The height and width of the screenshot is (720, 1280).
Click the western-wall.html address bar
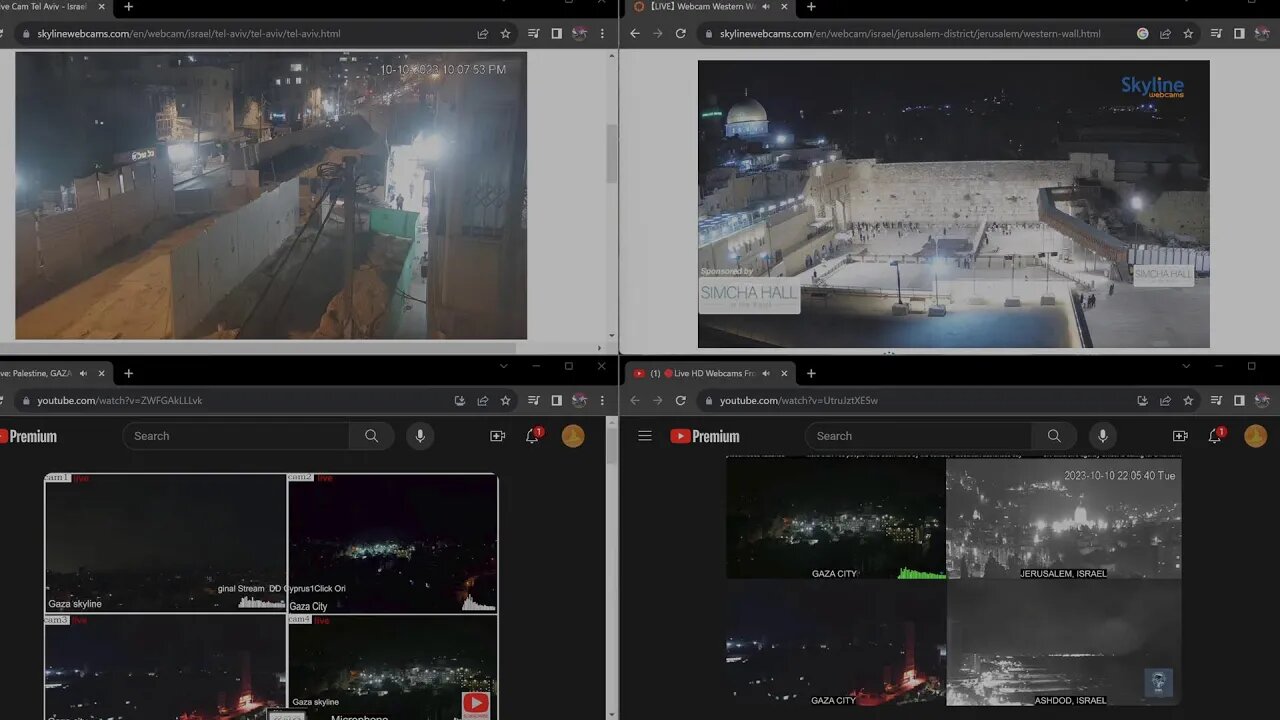(x=912, y=34)
